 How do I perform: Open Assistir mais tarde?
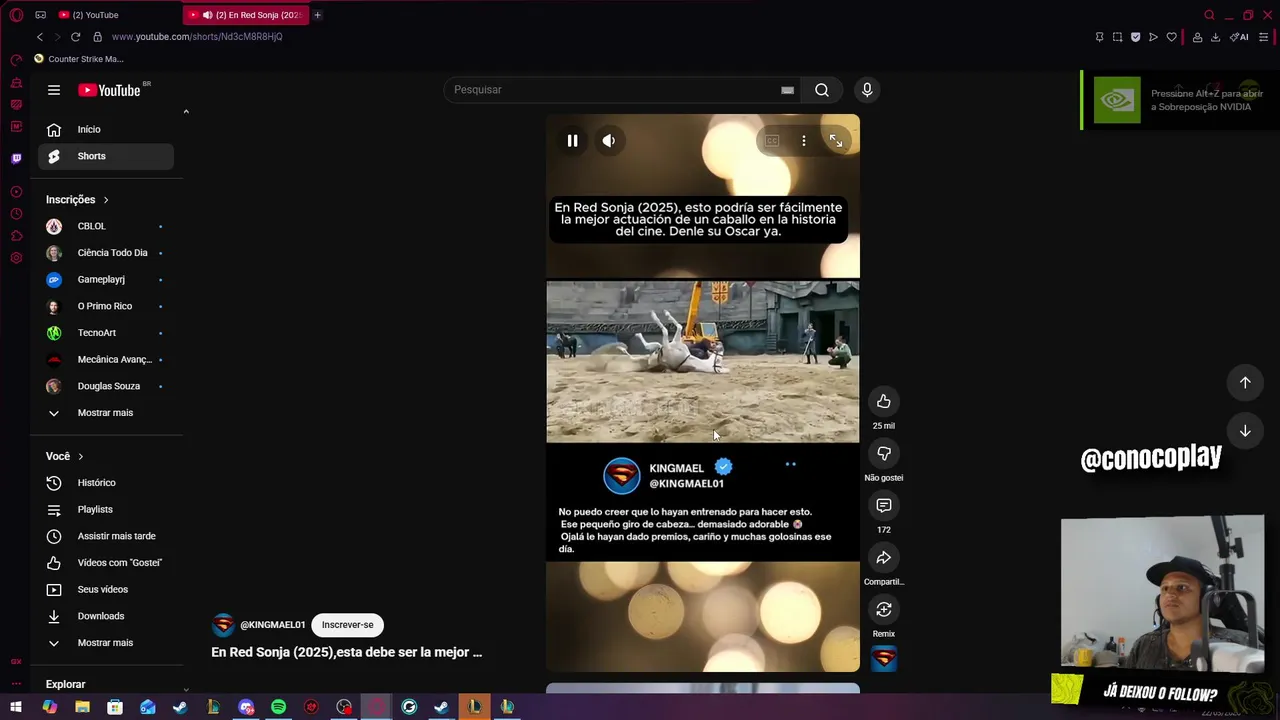(x=106, y=536)
